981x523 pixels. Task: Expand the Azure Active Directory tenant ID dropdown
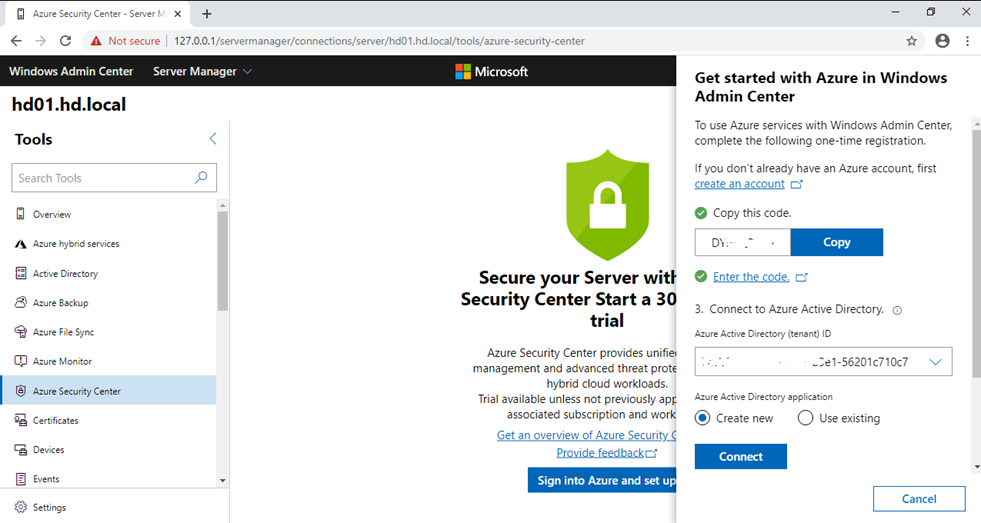[935, 362]
